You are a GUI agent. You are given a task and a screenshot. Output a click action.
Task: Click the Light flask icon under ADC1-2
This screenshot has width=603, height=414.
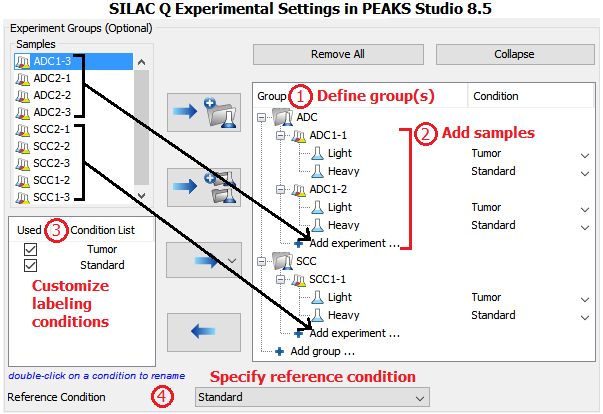click(317, 208)
